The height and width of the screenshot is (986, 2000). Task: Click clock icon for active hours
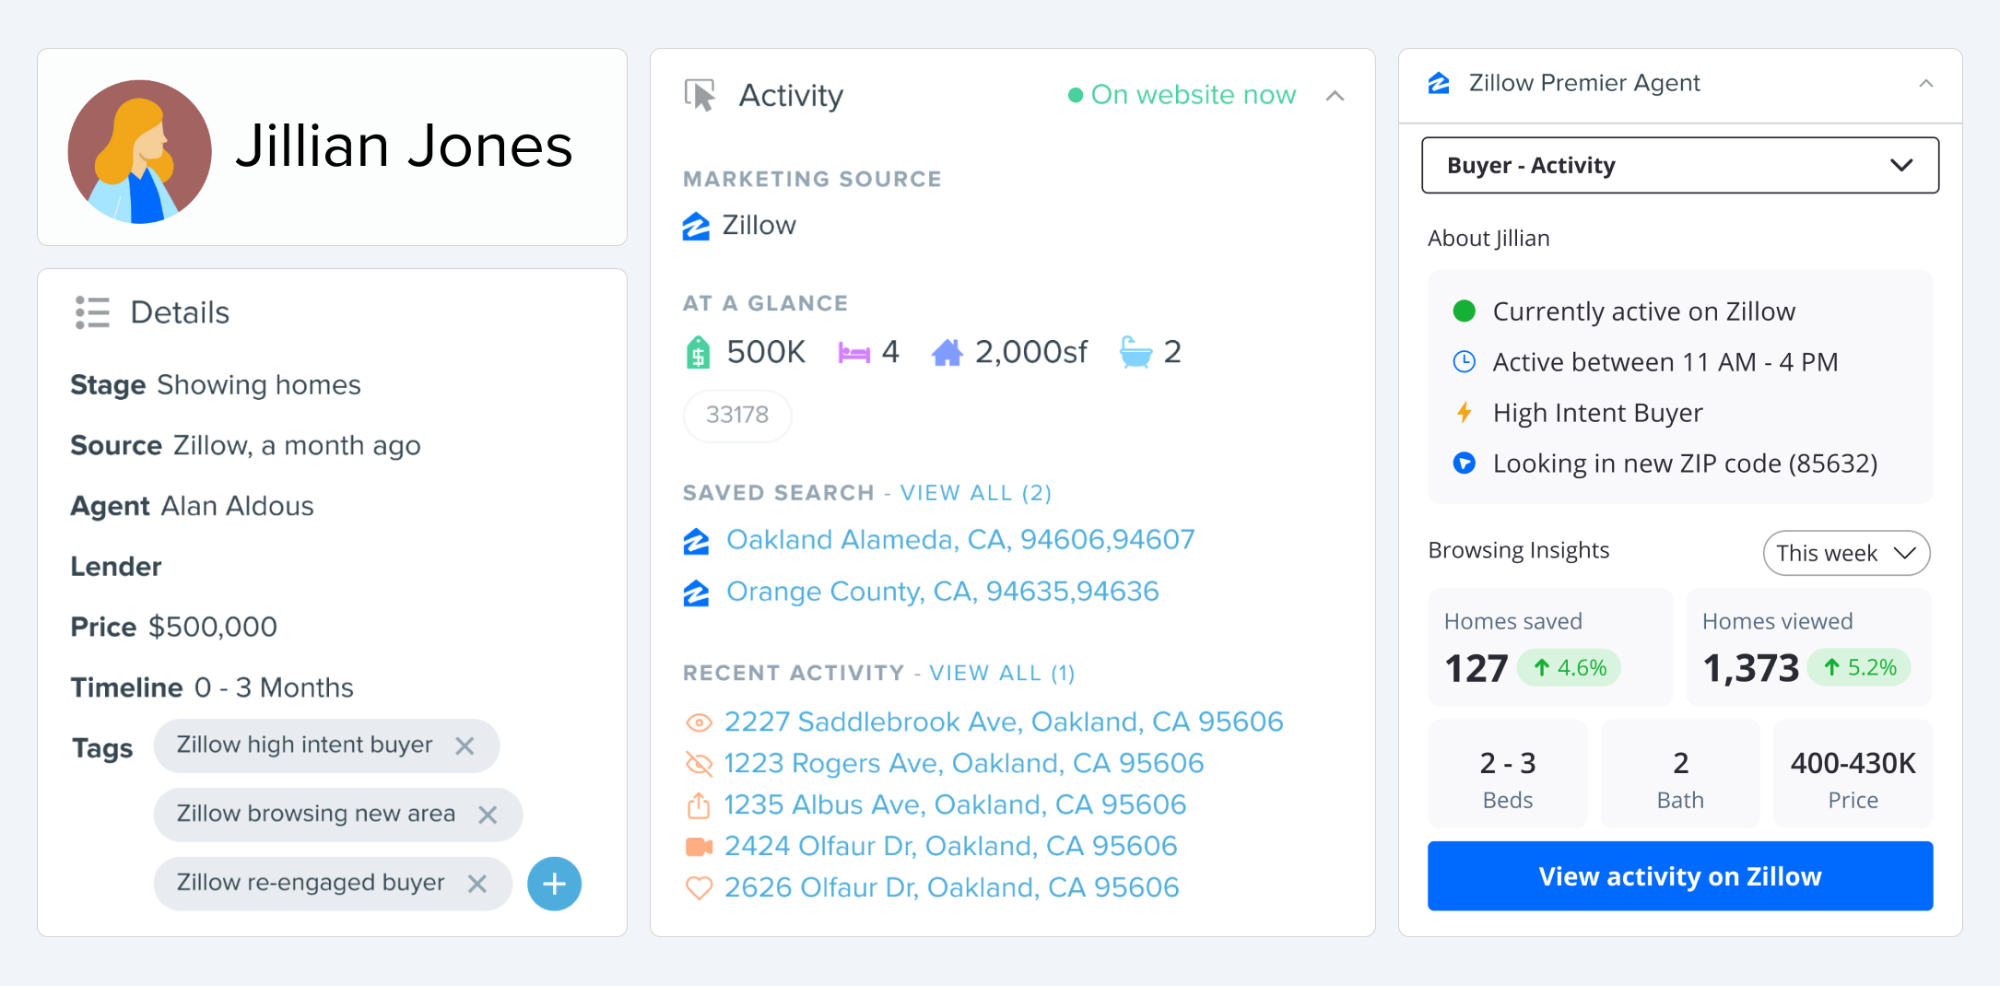(1464, 362)
